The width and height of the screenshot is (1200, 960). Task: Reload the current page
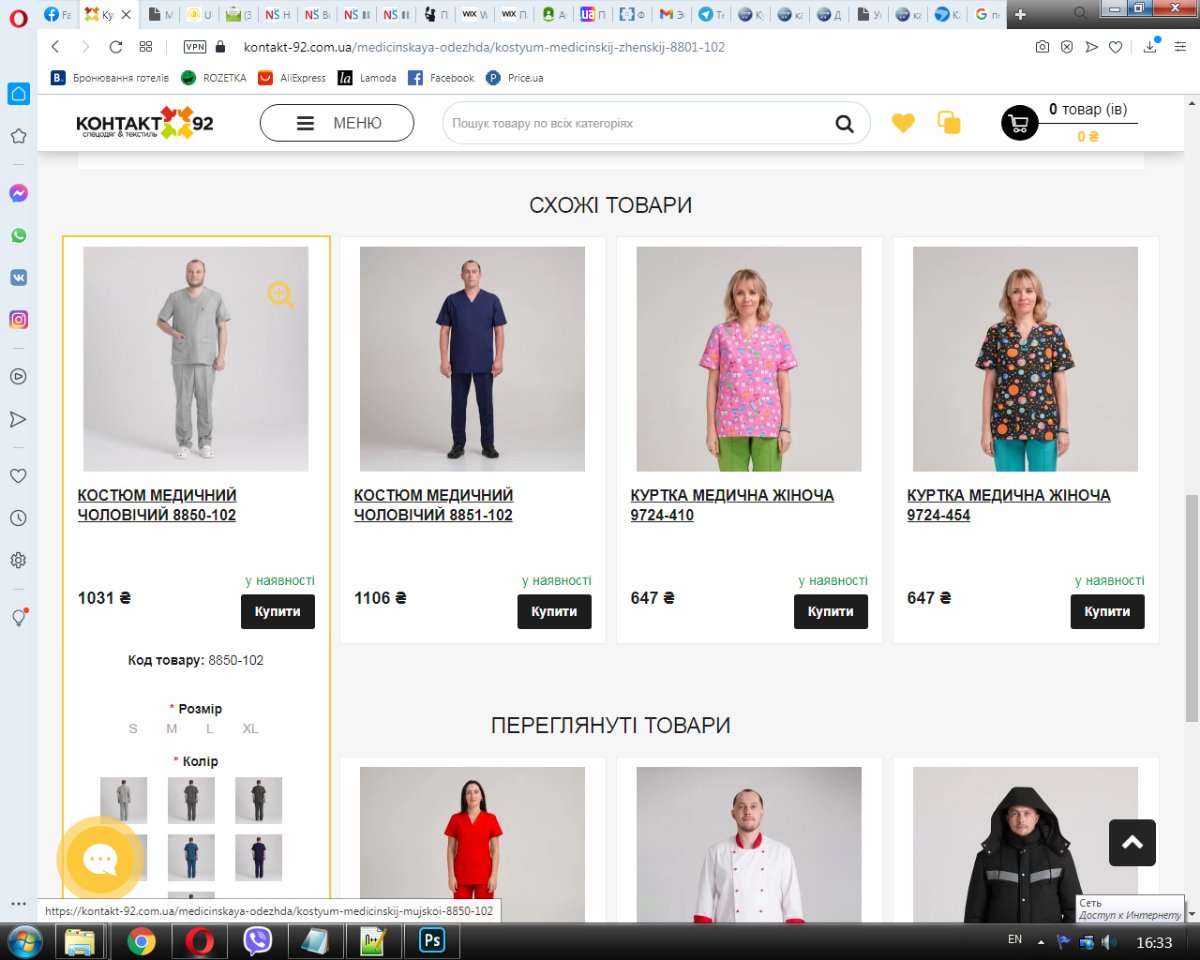(115, 47)
